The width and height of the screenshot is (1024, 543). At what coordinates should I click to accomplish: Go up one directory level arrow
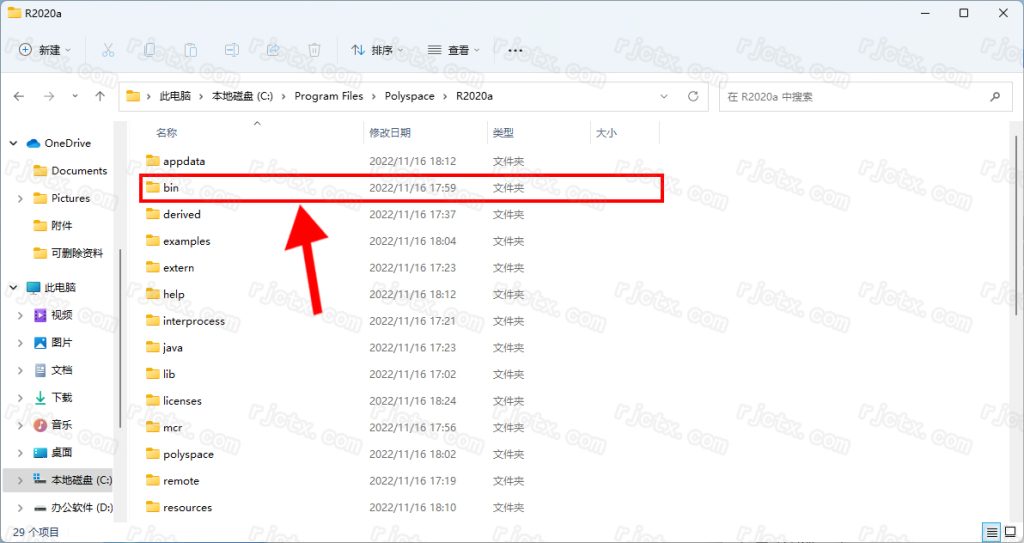coord(100,97)
